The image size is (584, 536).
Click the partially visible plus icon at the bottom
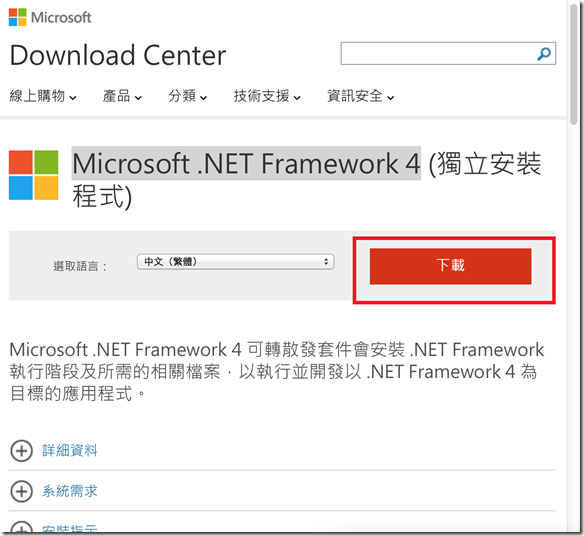(x=22, y=527)
